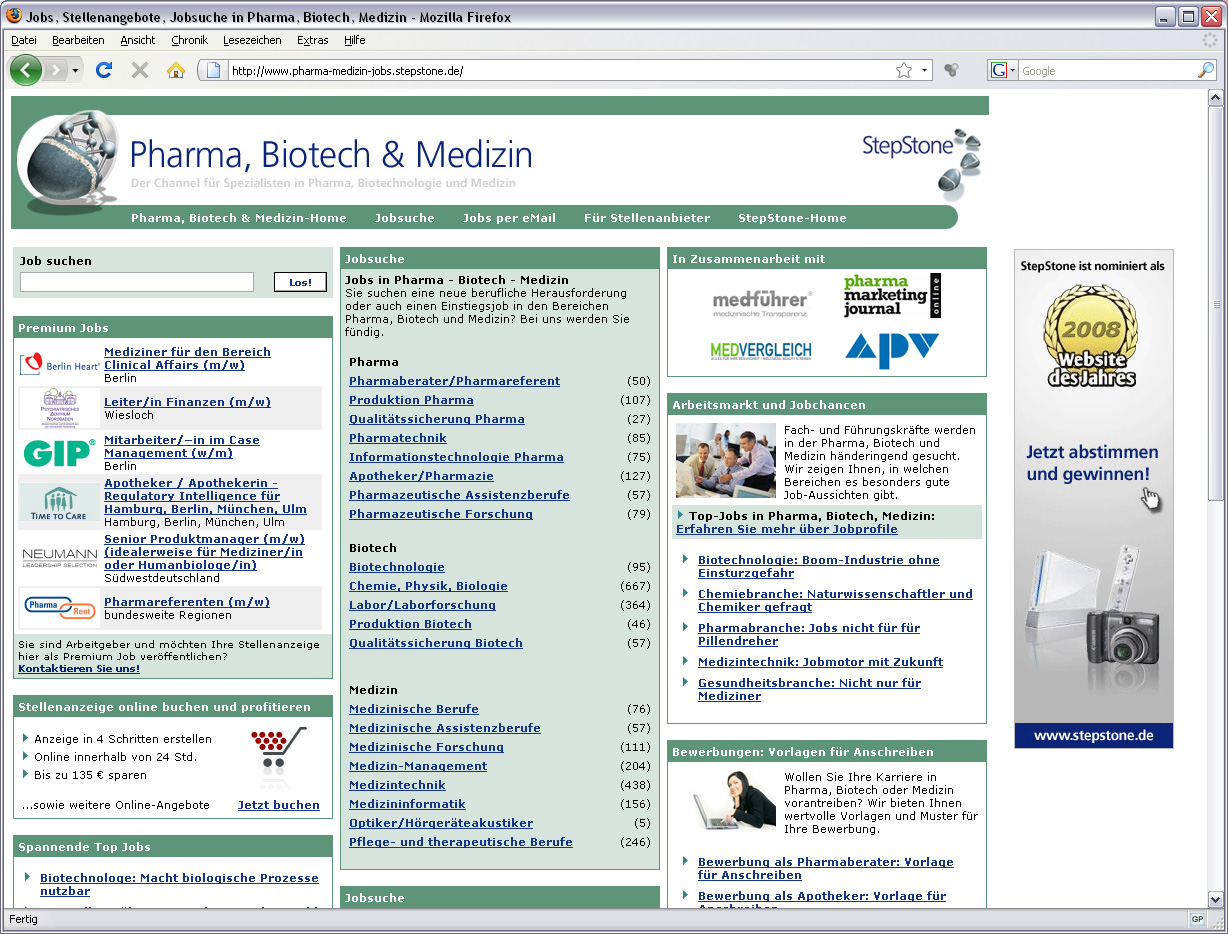
Task: Click the Google search input box
Action: click(1107, 71)
